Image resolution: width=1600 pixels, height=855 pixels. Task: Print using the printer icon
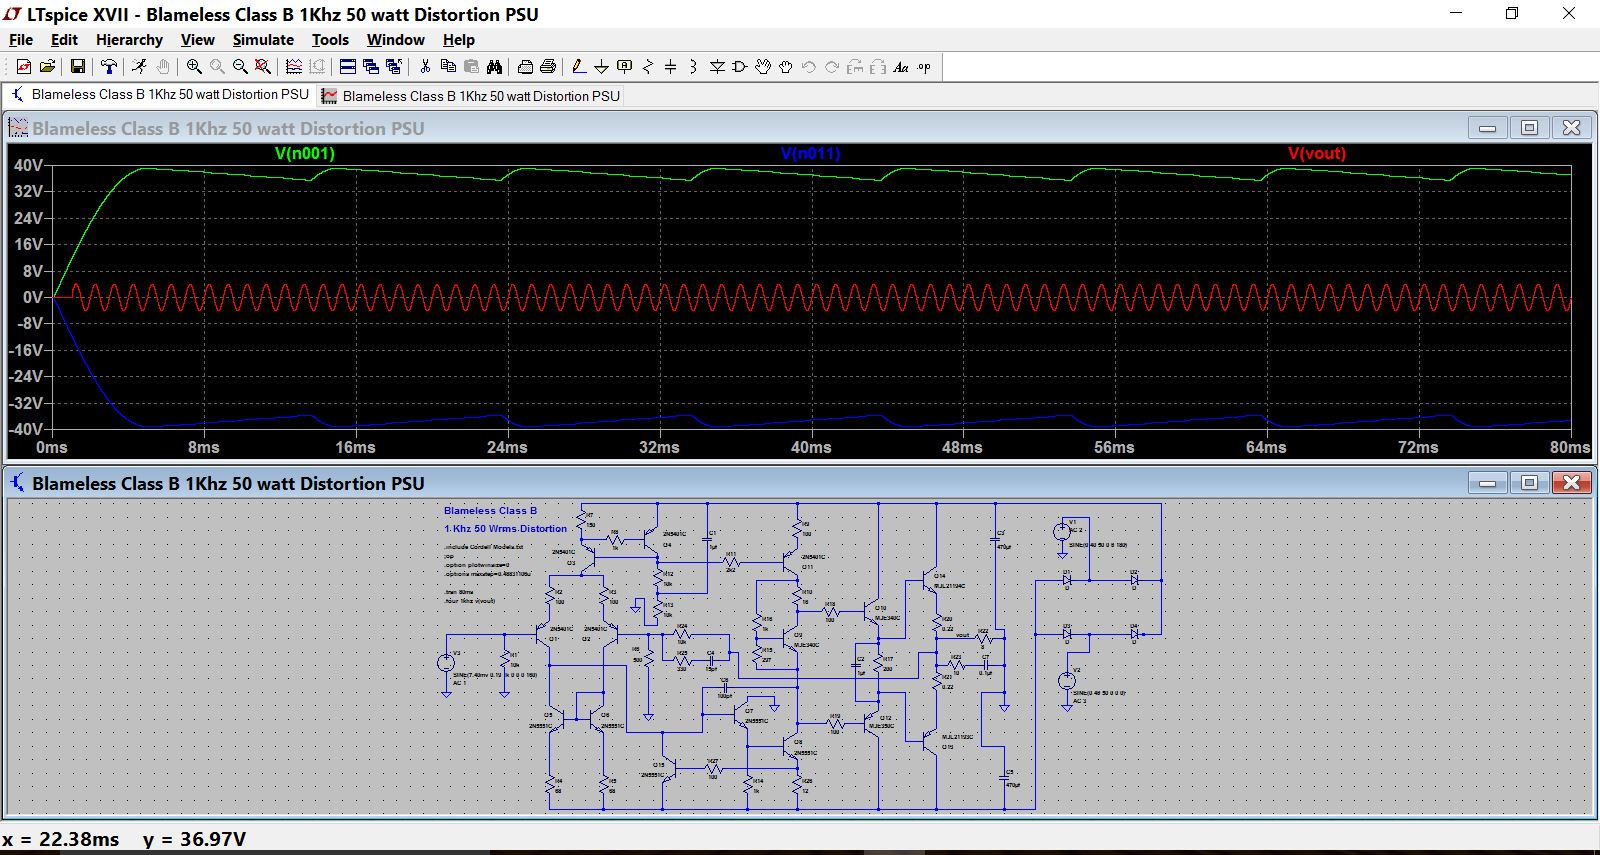pyautogui.click(x=548, y=67)
